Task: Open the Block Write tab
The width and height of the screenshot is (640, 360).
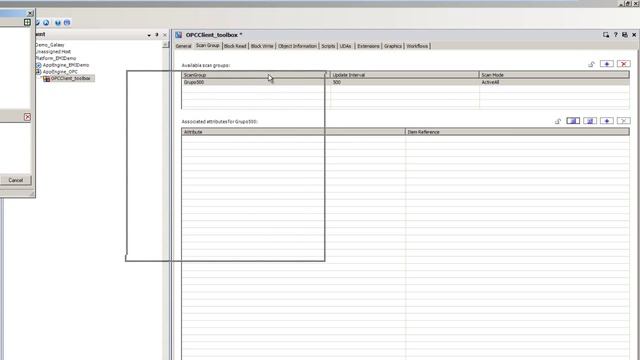Action: tap(262, 46)
